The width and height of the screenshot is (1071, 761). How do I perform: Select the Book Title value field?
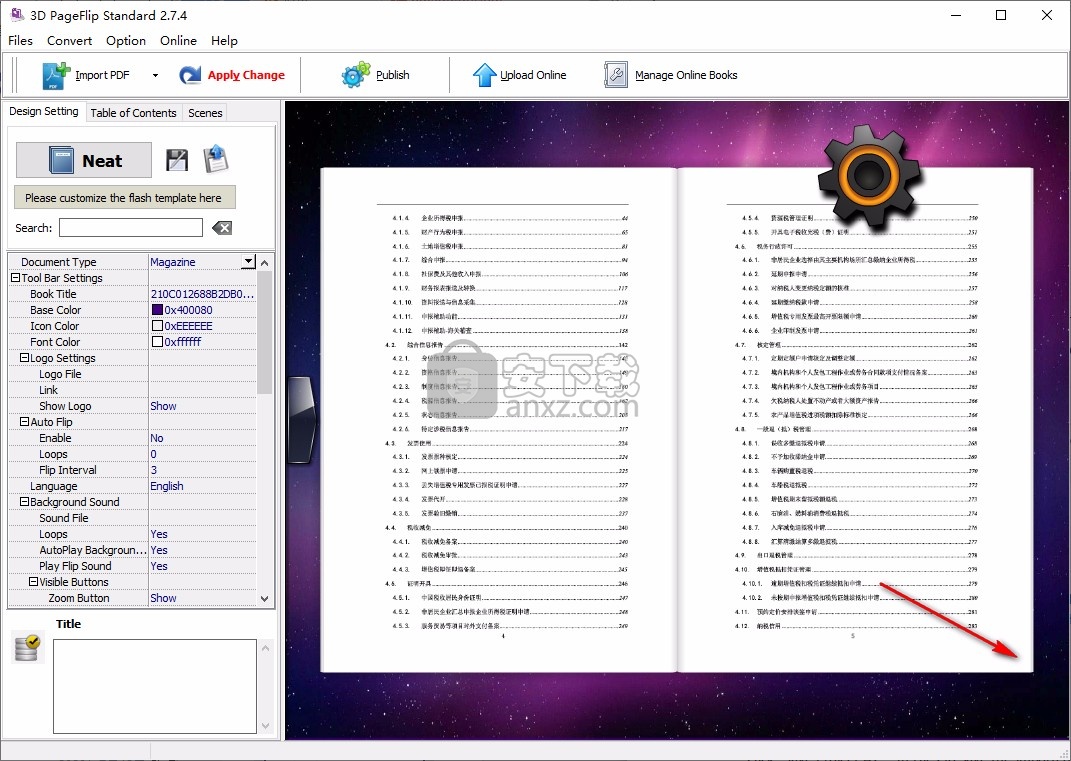click(202, 294)
